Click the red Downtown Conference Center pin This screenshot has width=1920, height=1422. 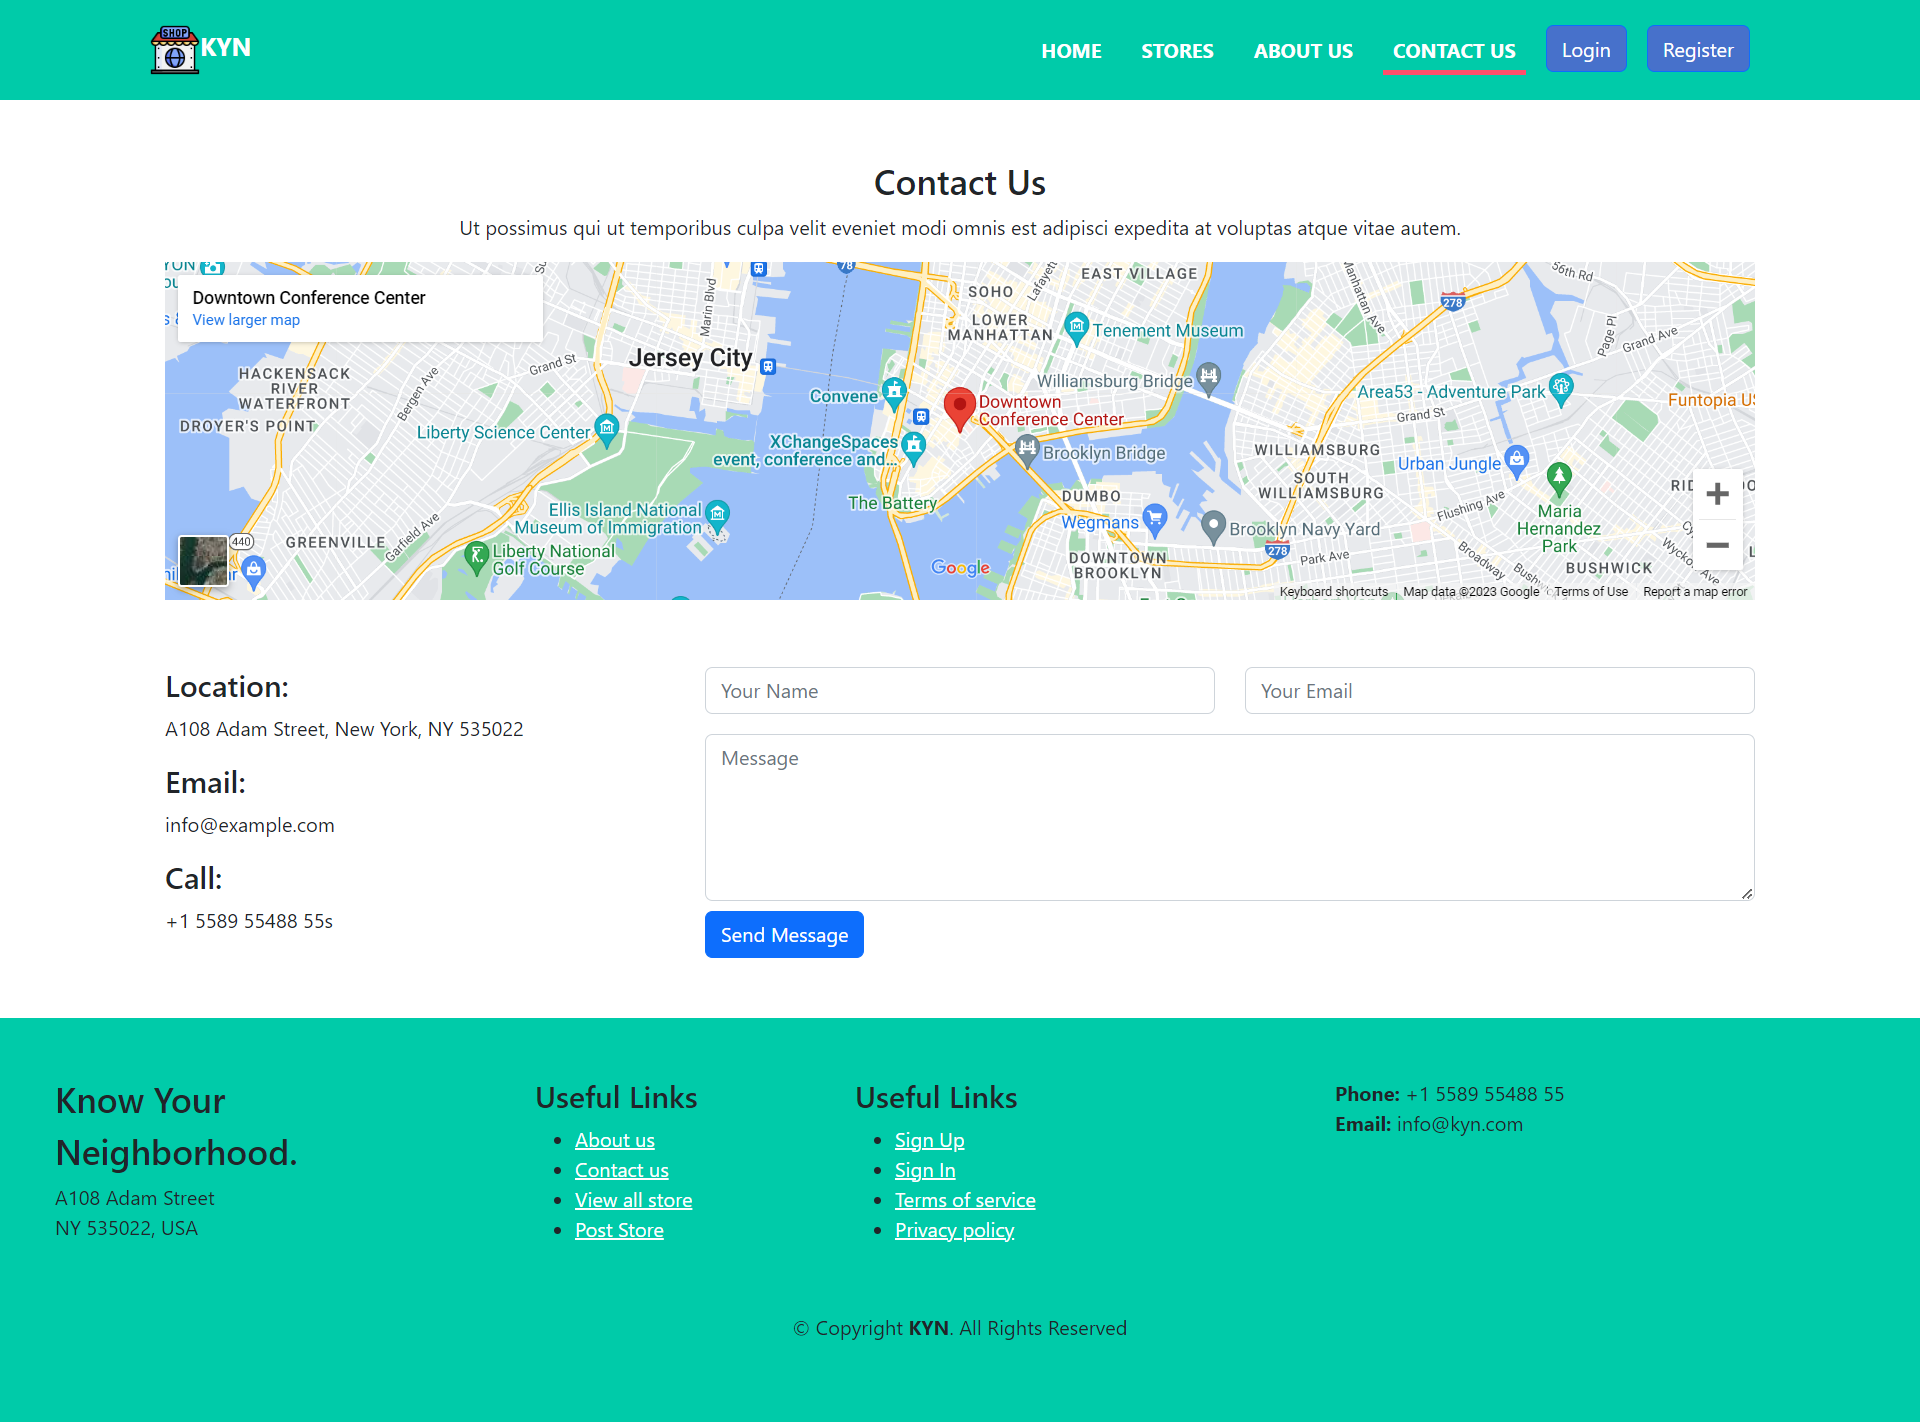(960, 409)
